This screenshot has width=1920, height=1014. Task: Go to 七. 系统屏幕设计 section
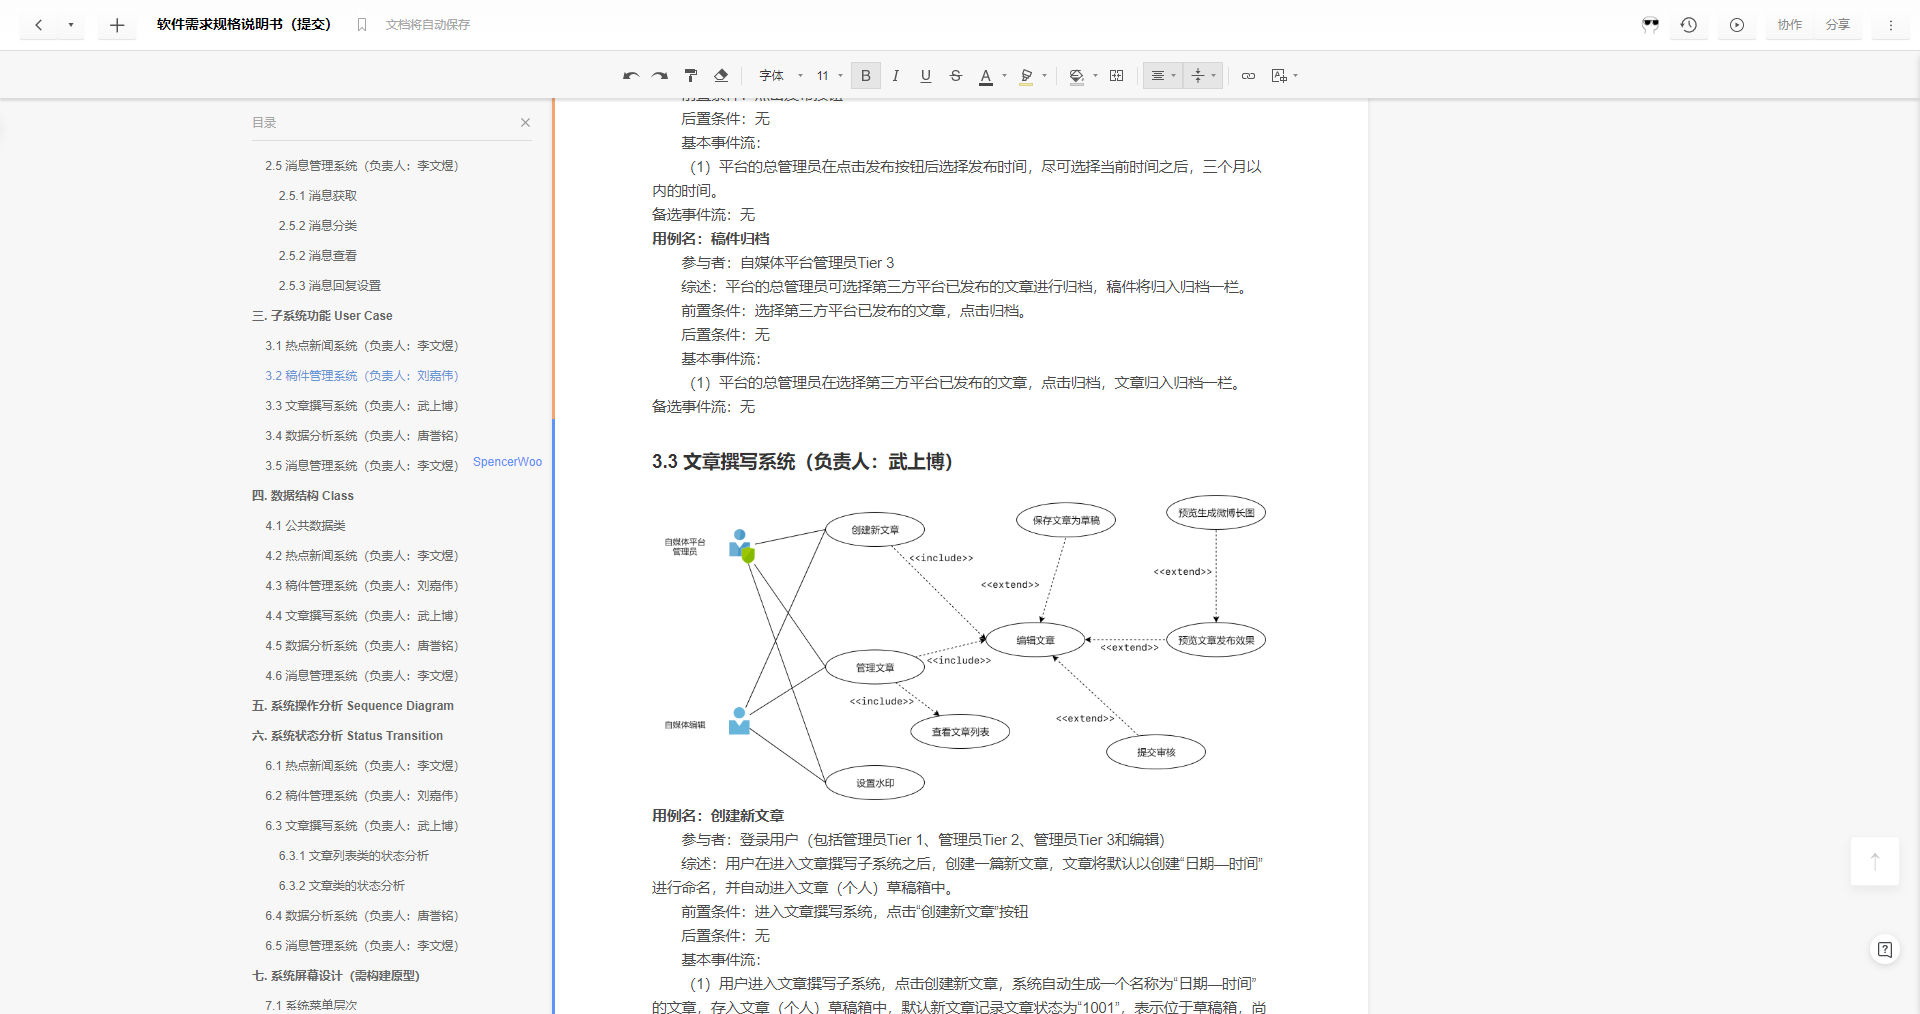(336, 976)
